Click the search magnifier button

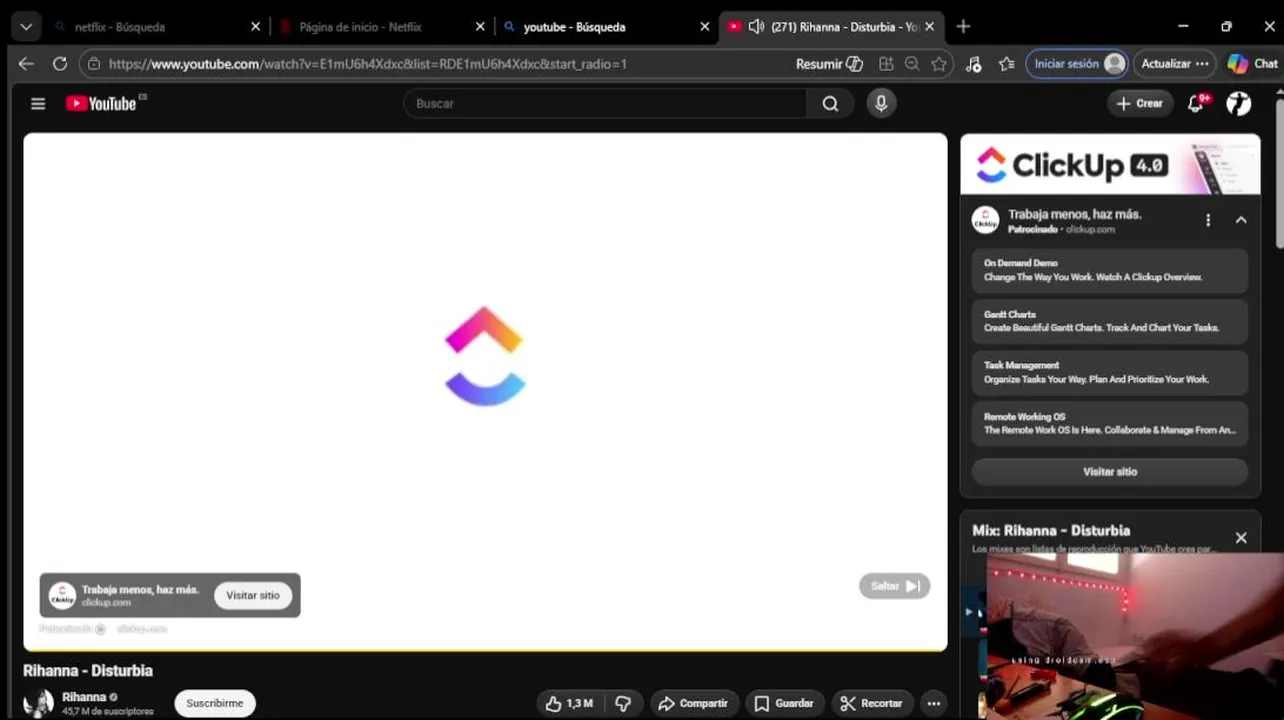(x=830, y=103)
